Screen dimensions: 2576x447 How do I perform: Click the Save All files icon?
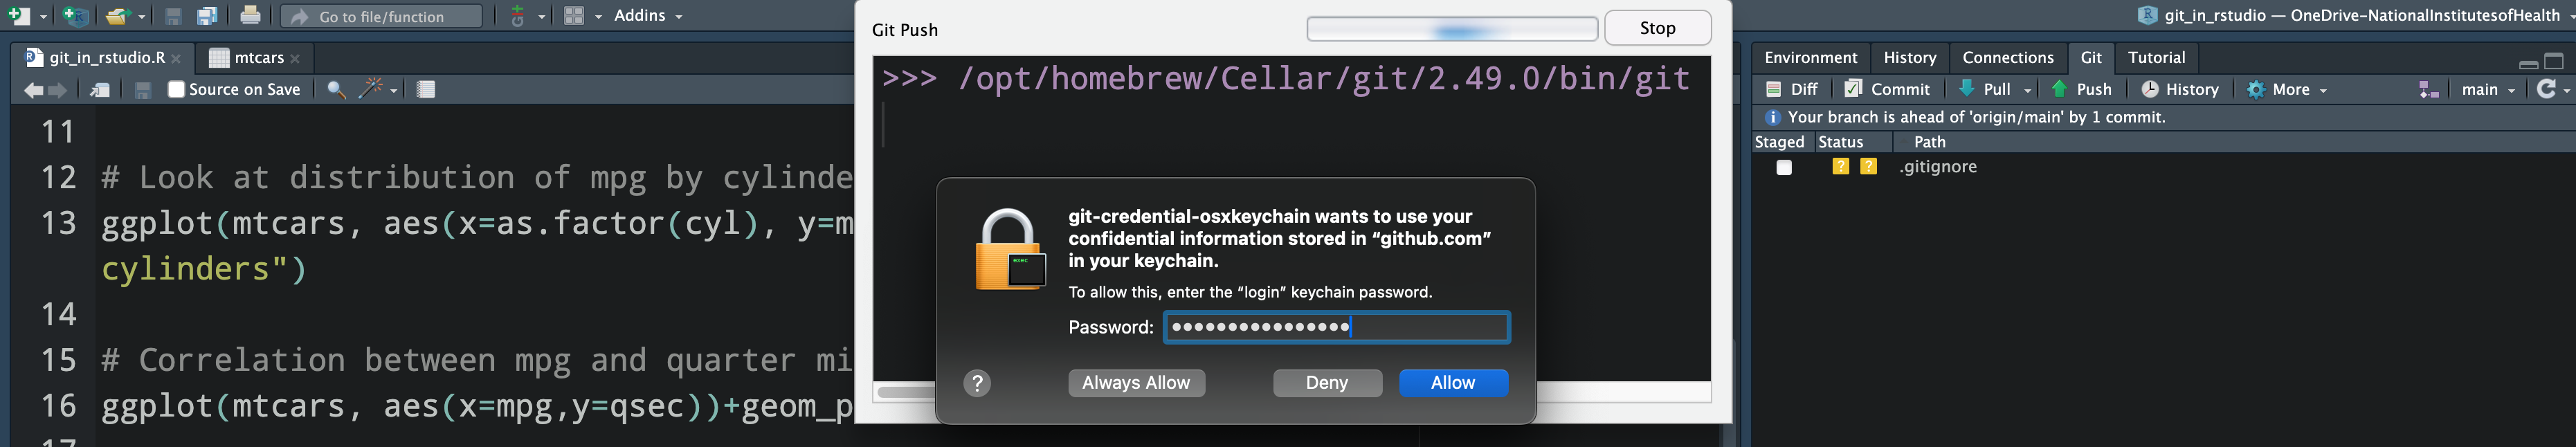(x=207, y=16)
